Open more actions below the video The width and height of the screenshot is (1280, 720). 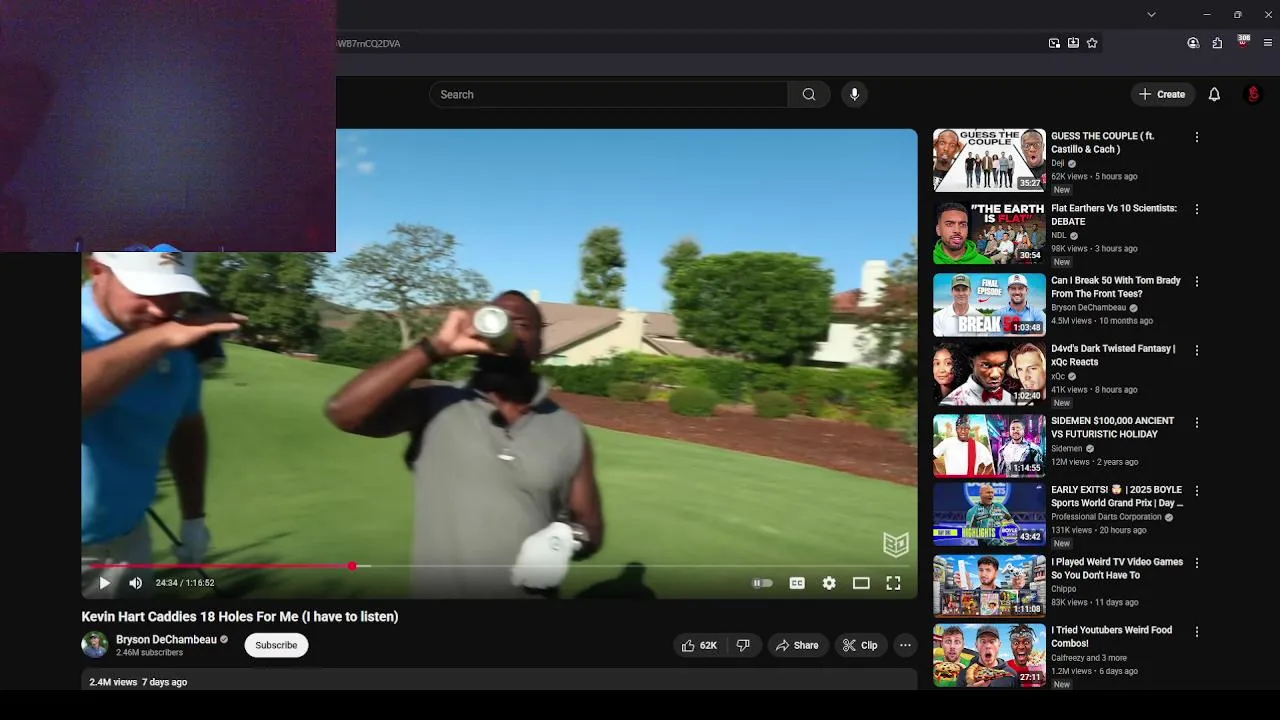coord(905,645)
